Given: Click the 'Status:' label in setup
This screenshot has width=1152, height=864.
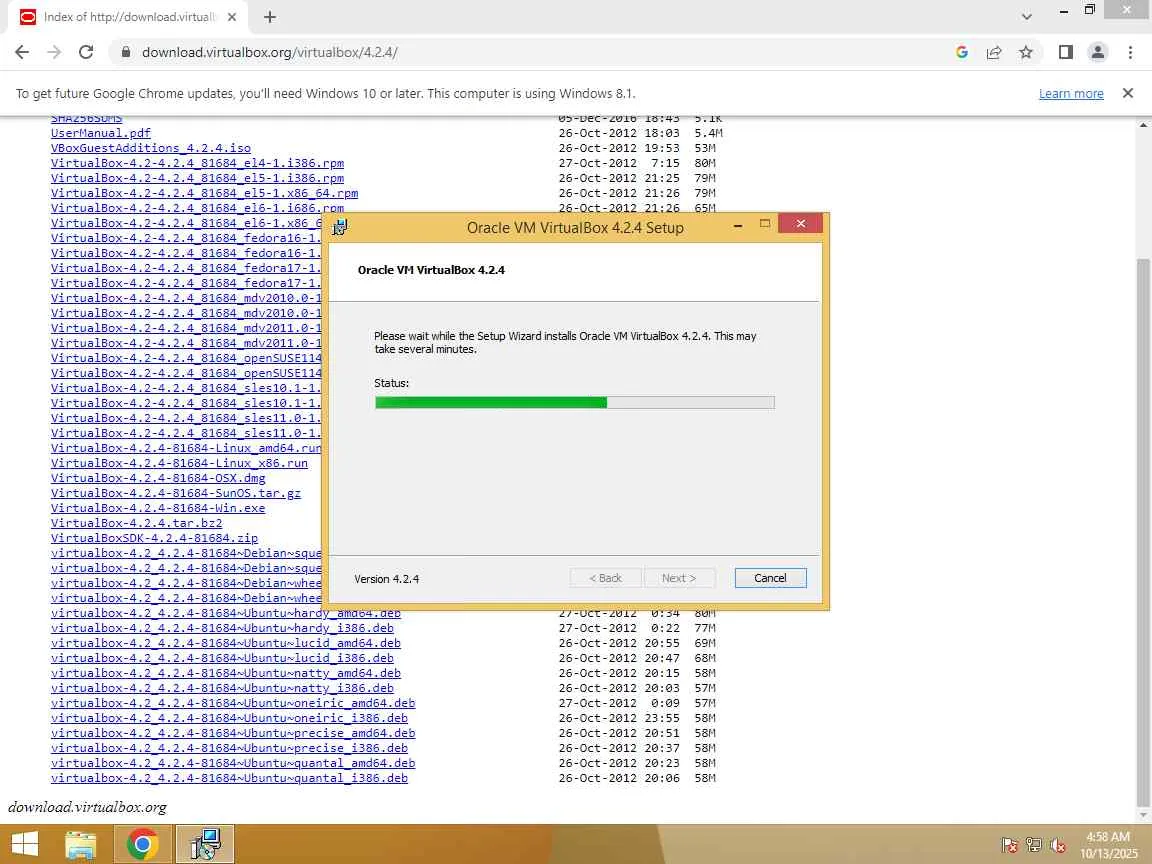Looking at the screenshot, I should coord(392,383).
